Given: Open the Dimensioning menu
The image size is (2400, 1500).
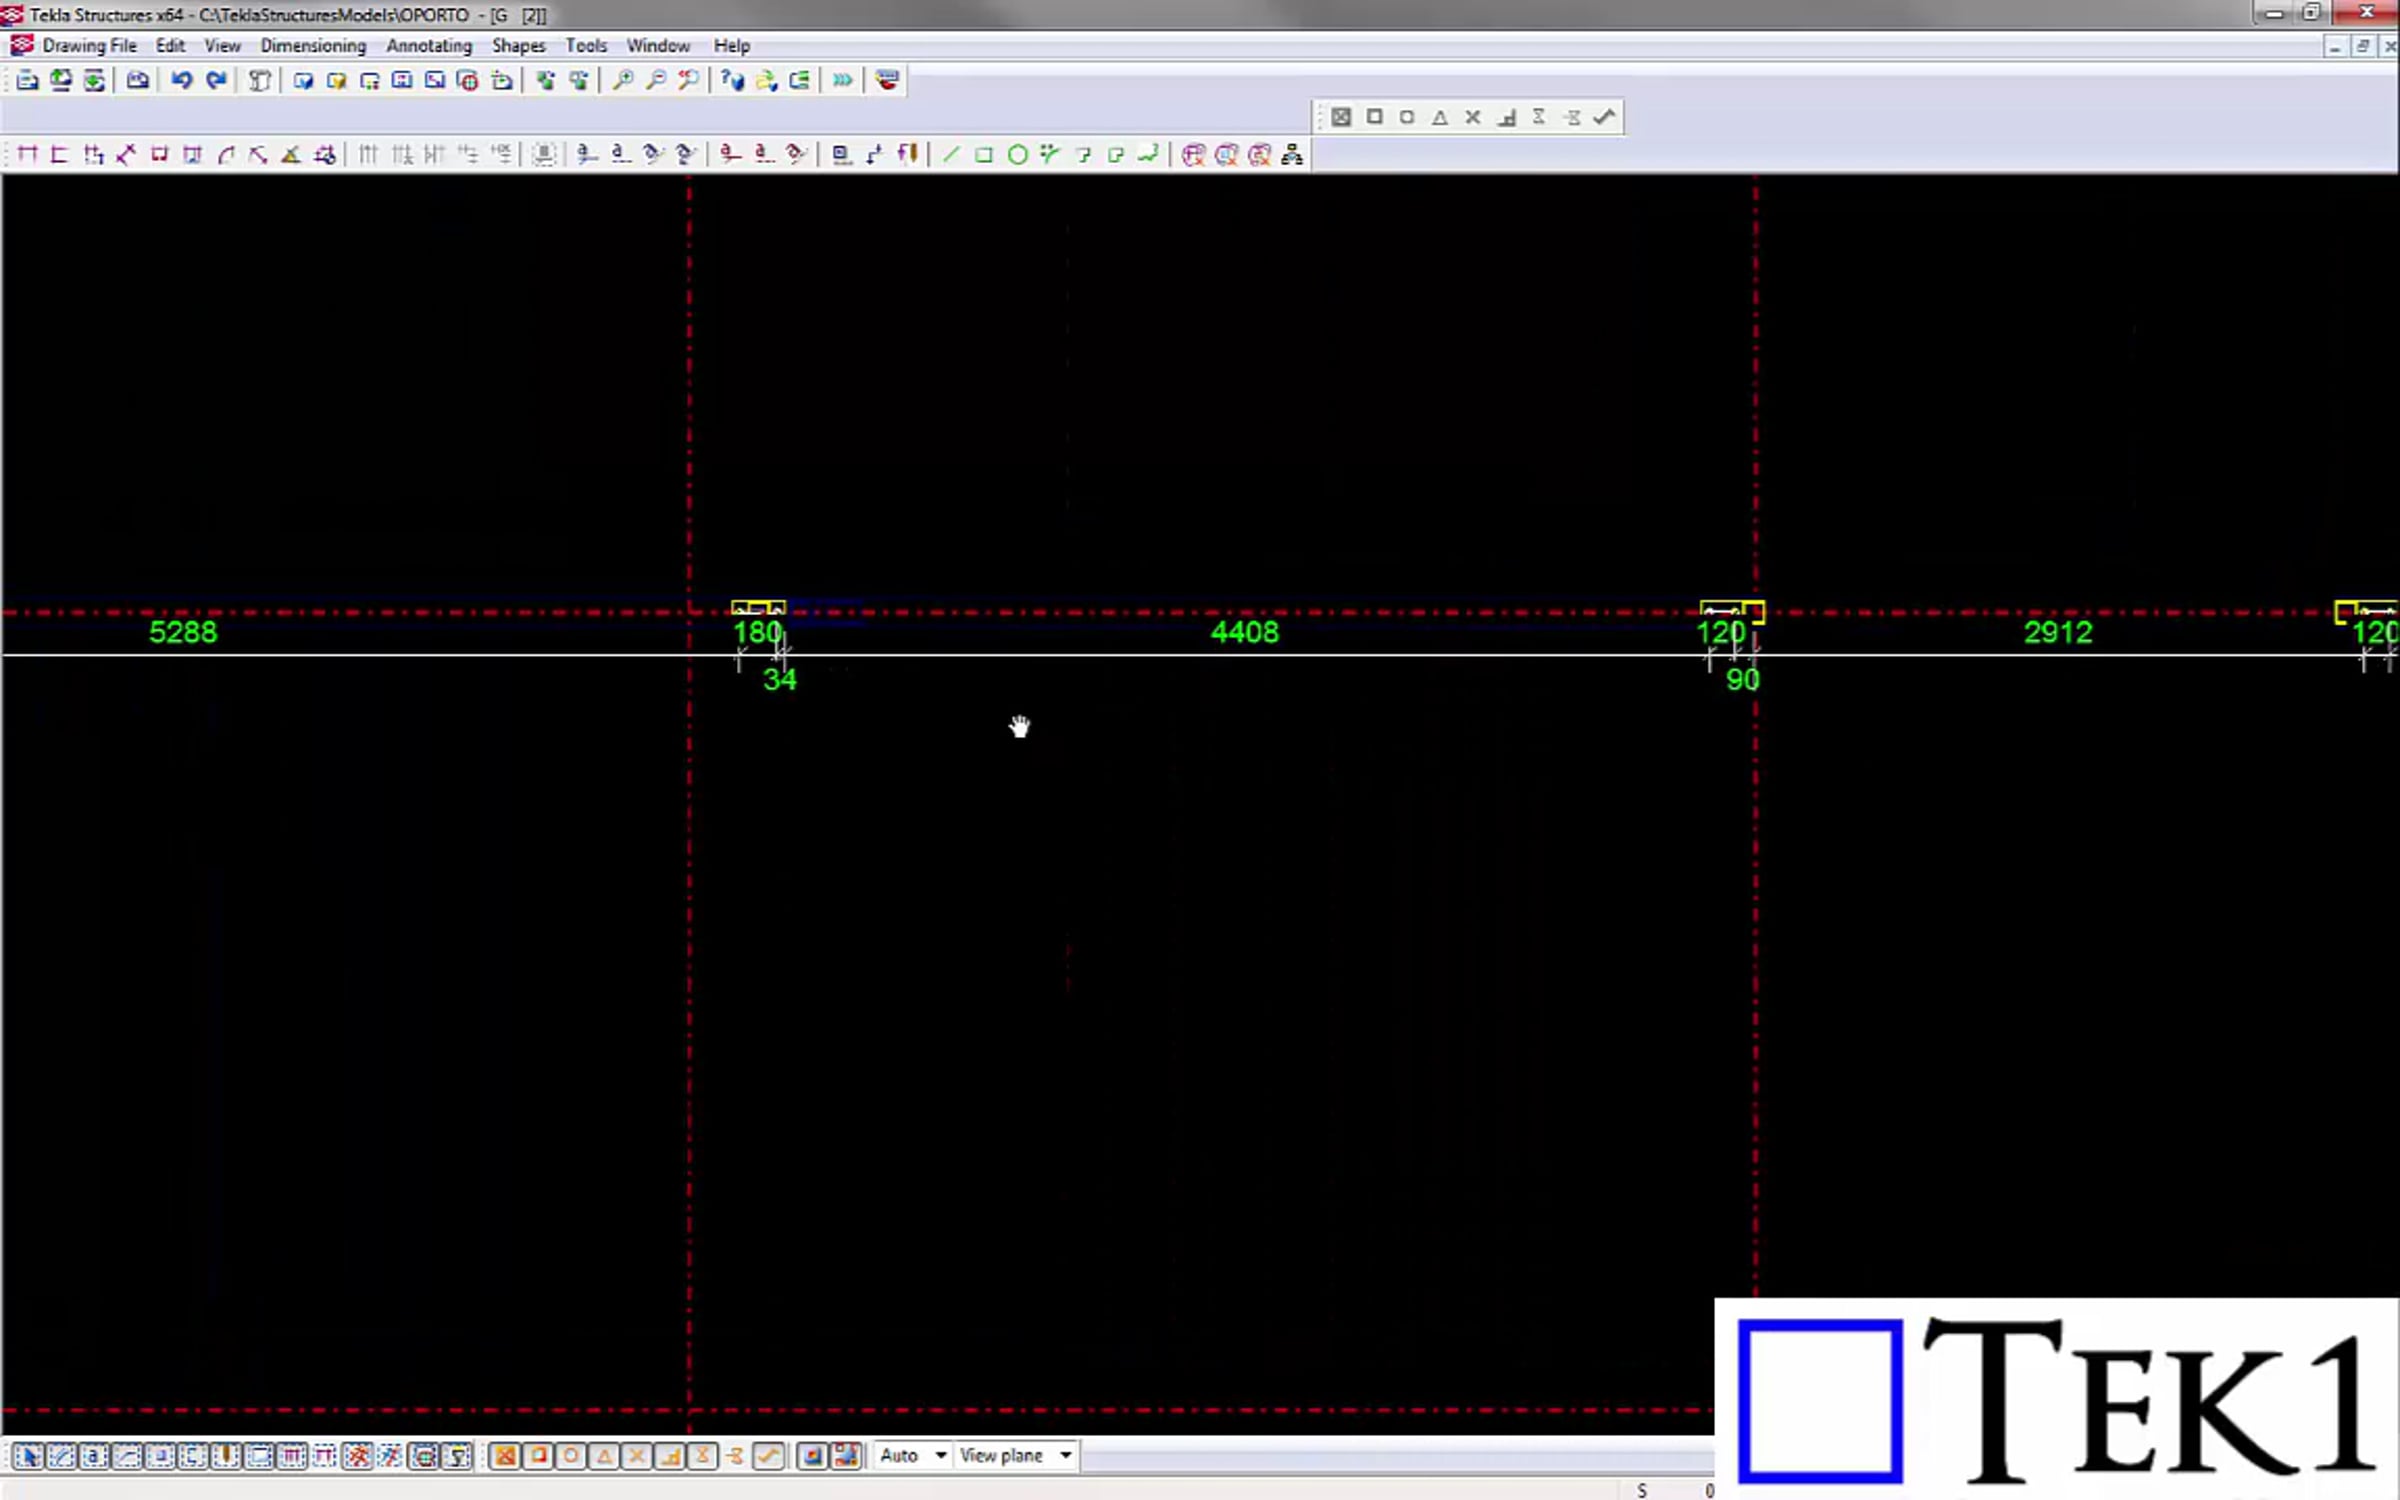Looking at the screenshot, I should pyautogui.click(x=313, y=46).
